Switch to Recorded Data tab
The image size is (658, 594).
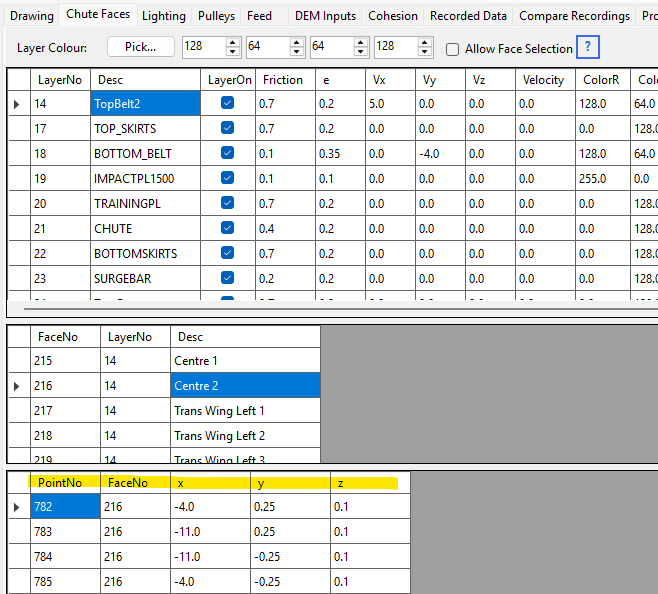pos(468,16)
